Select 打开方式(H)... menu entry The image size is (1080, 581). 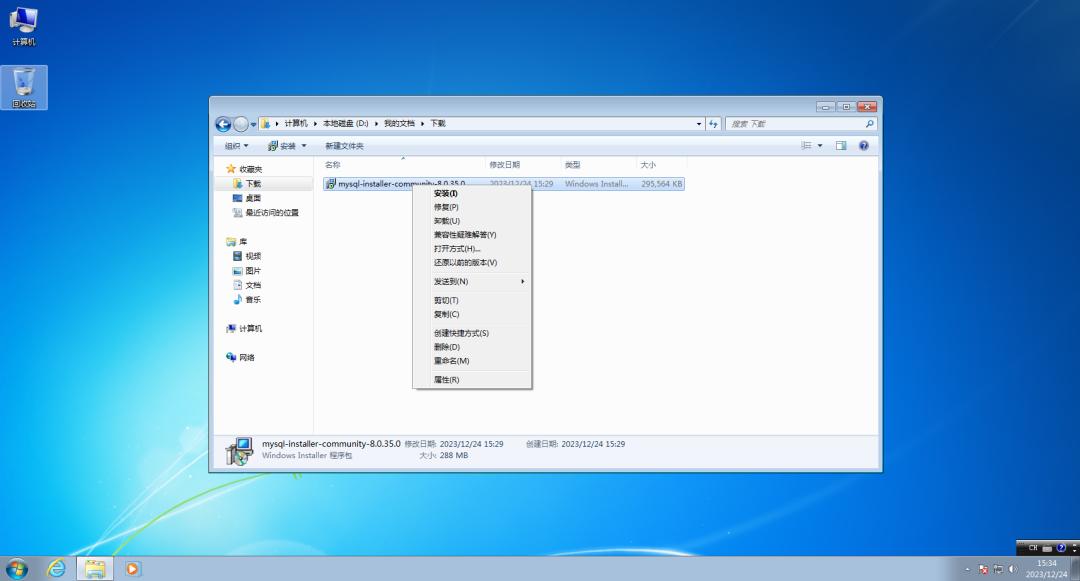tap(472, 249)
